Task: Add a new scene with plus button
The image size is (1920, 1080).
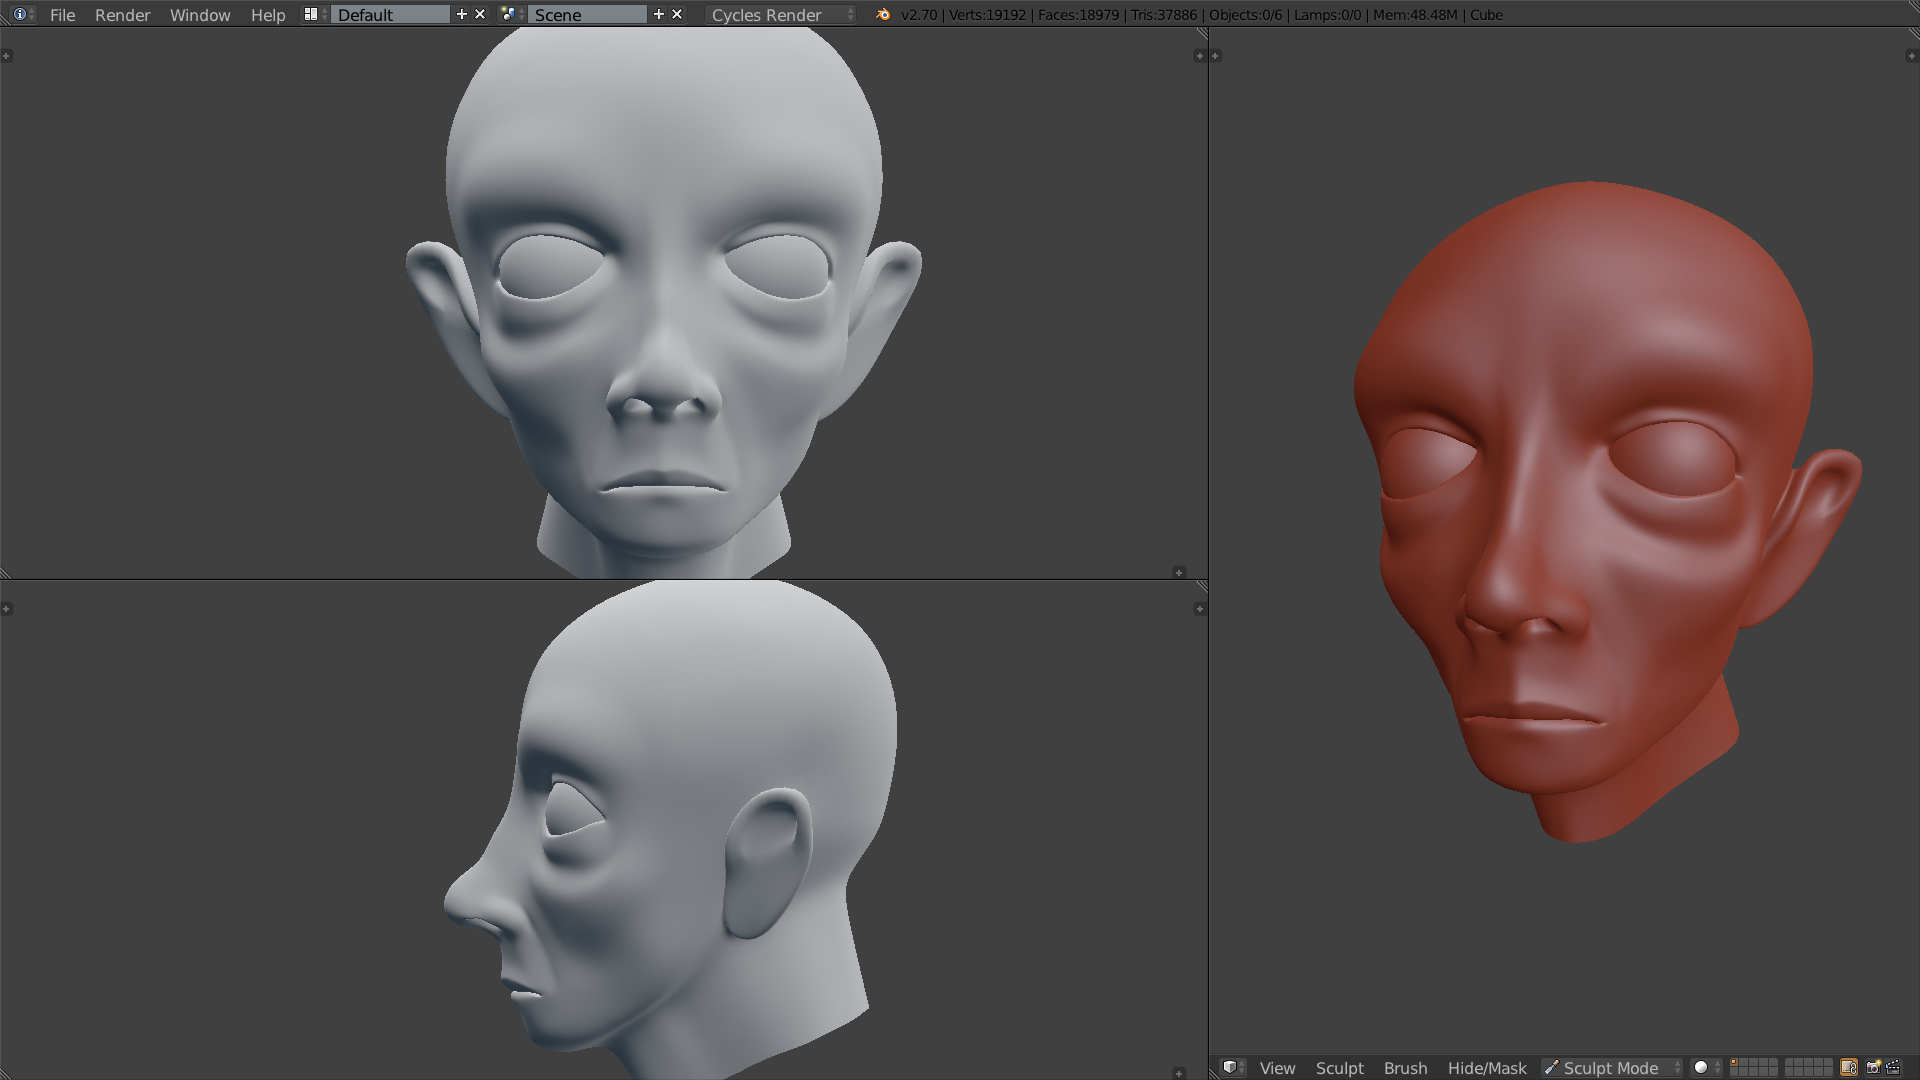Action: tap(659, 14)
